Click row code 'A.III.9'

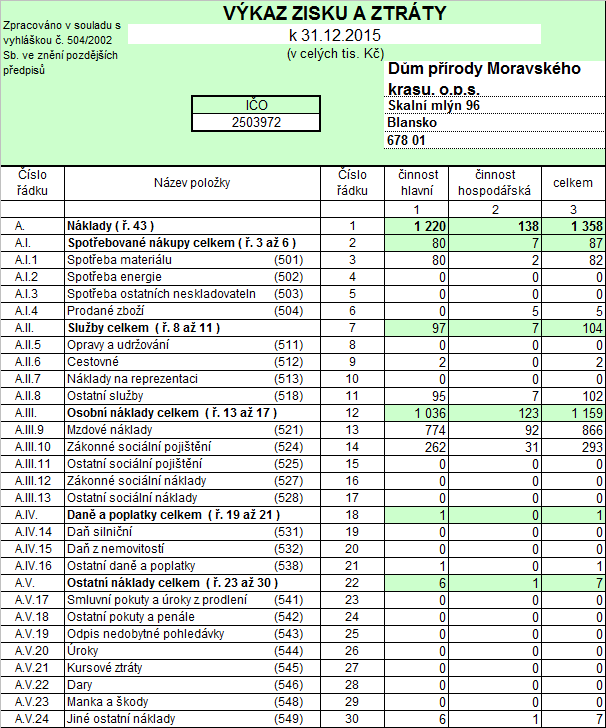point(29,430)
